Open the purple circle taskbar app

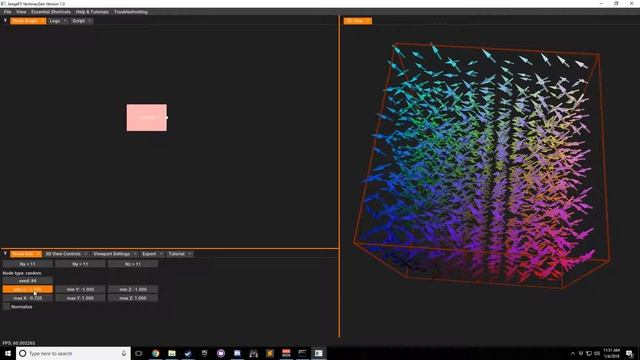tap(221, 353)
